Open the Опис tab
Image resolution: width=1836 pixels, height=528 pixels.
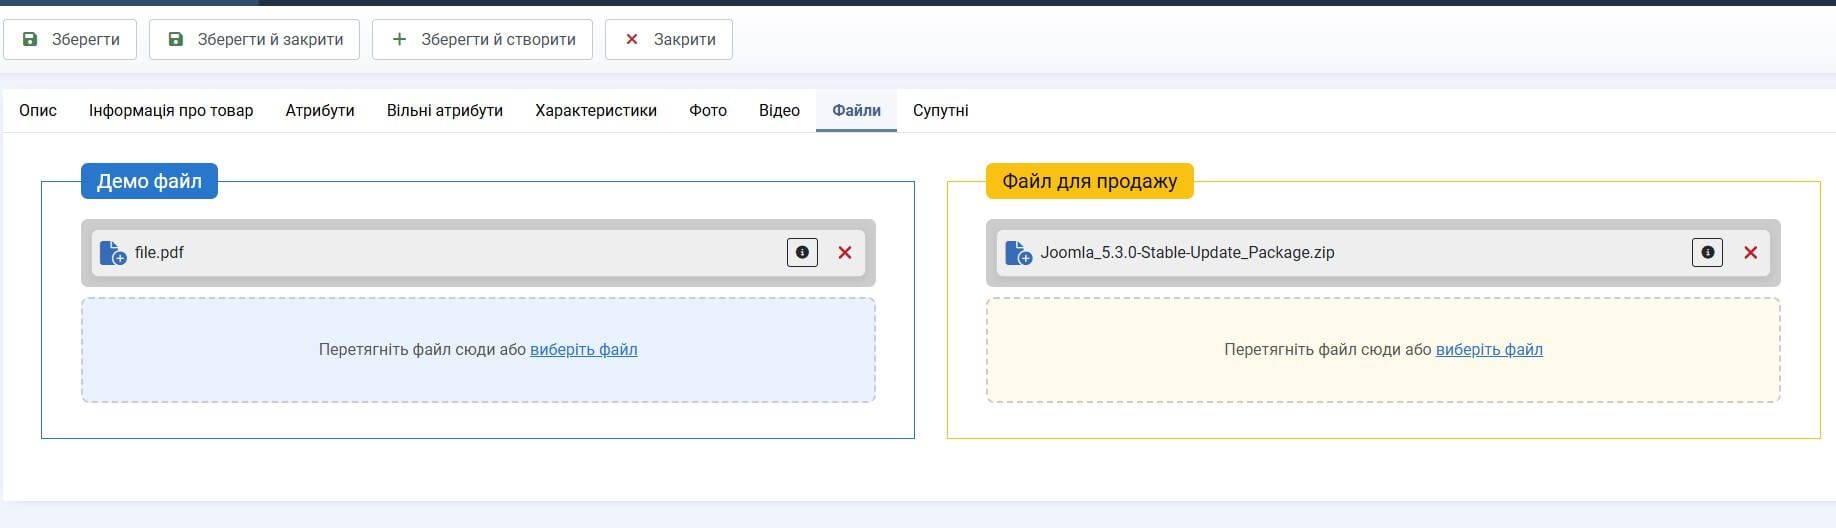click(38, 111)
